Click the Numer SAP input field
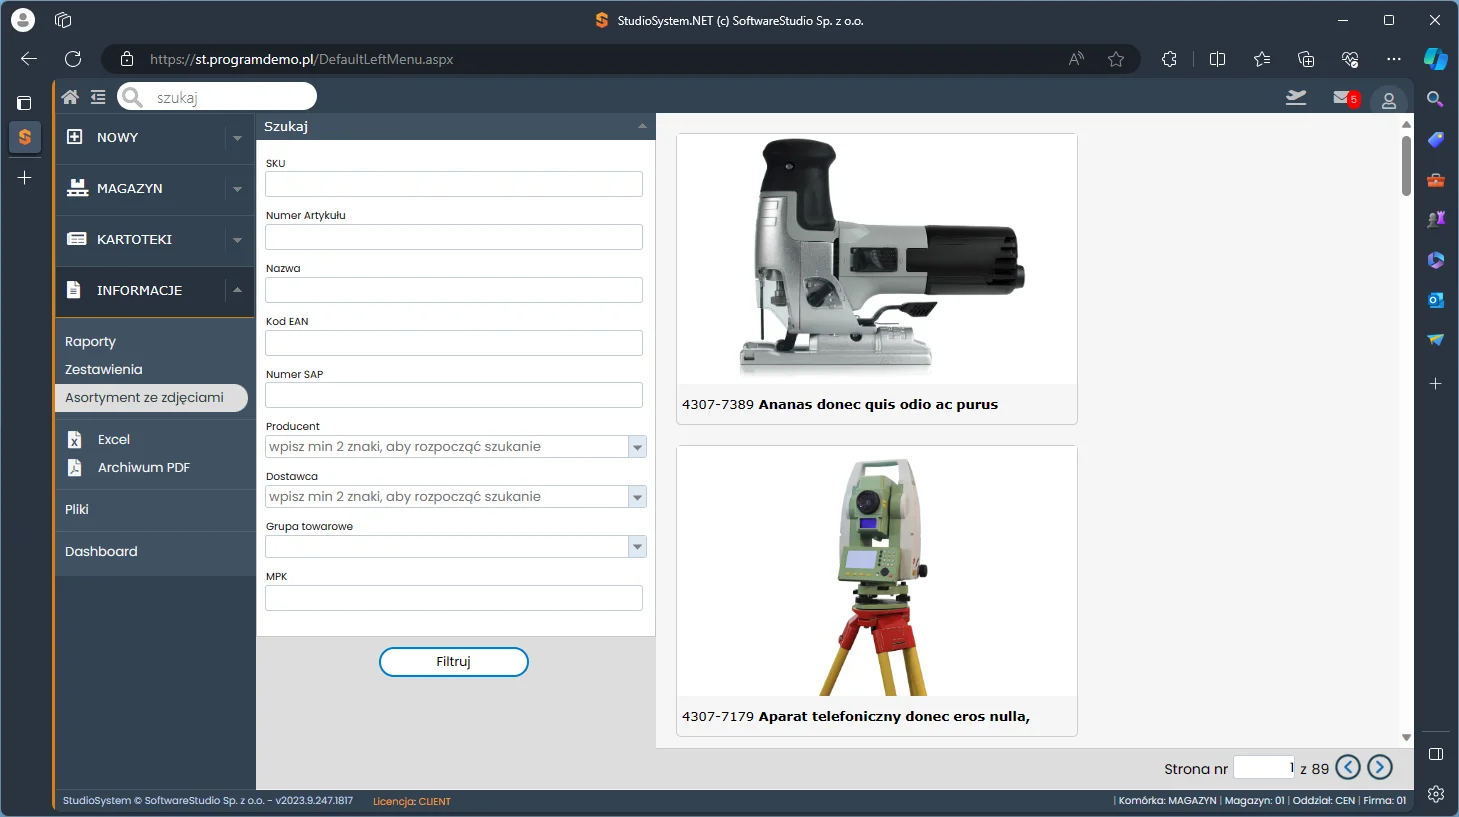 click(x=454, y=395)
